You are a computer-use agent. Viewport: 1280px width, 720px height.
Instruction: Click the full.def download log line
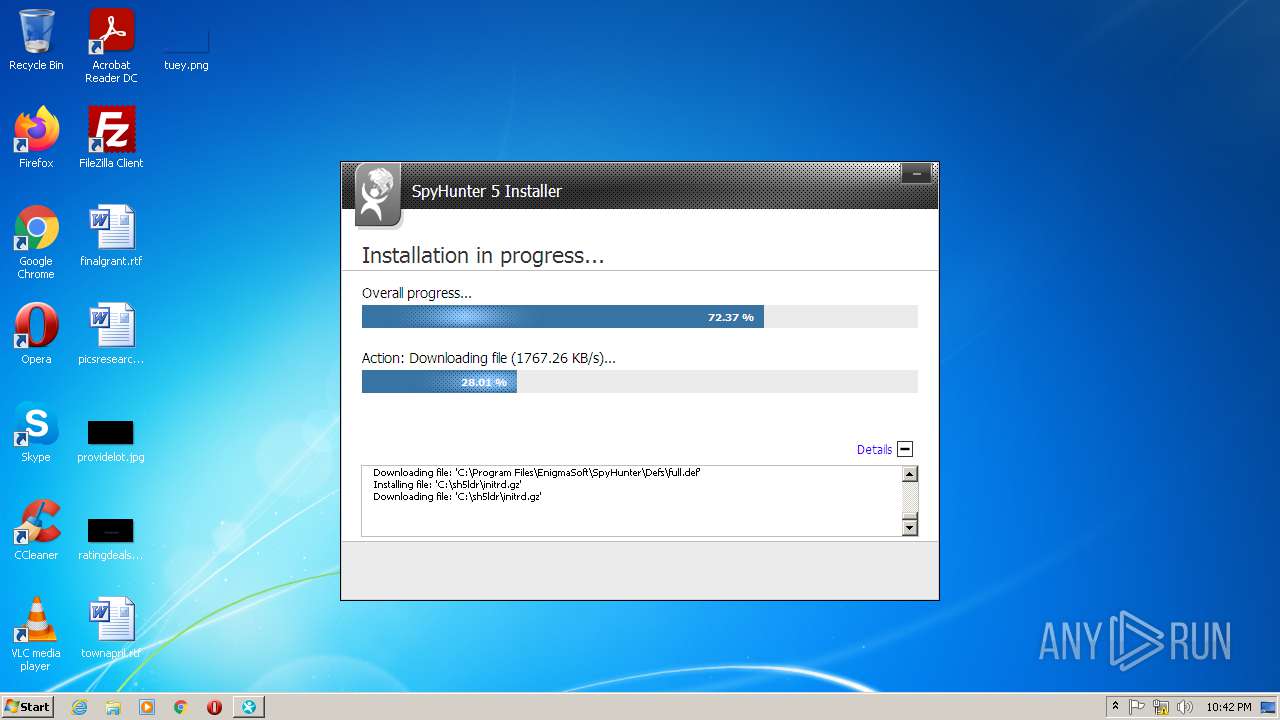click(x=537, y=472)
